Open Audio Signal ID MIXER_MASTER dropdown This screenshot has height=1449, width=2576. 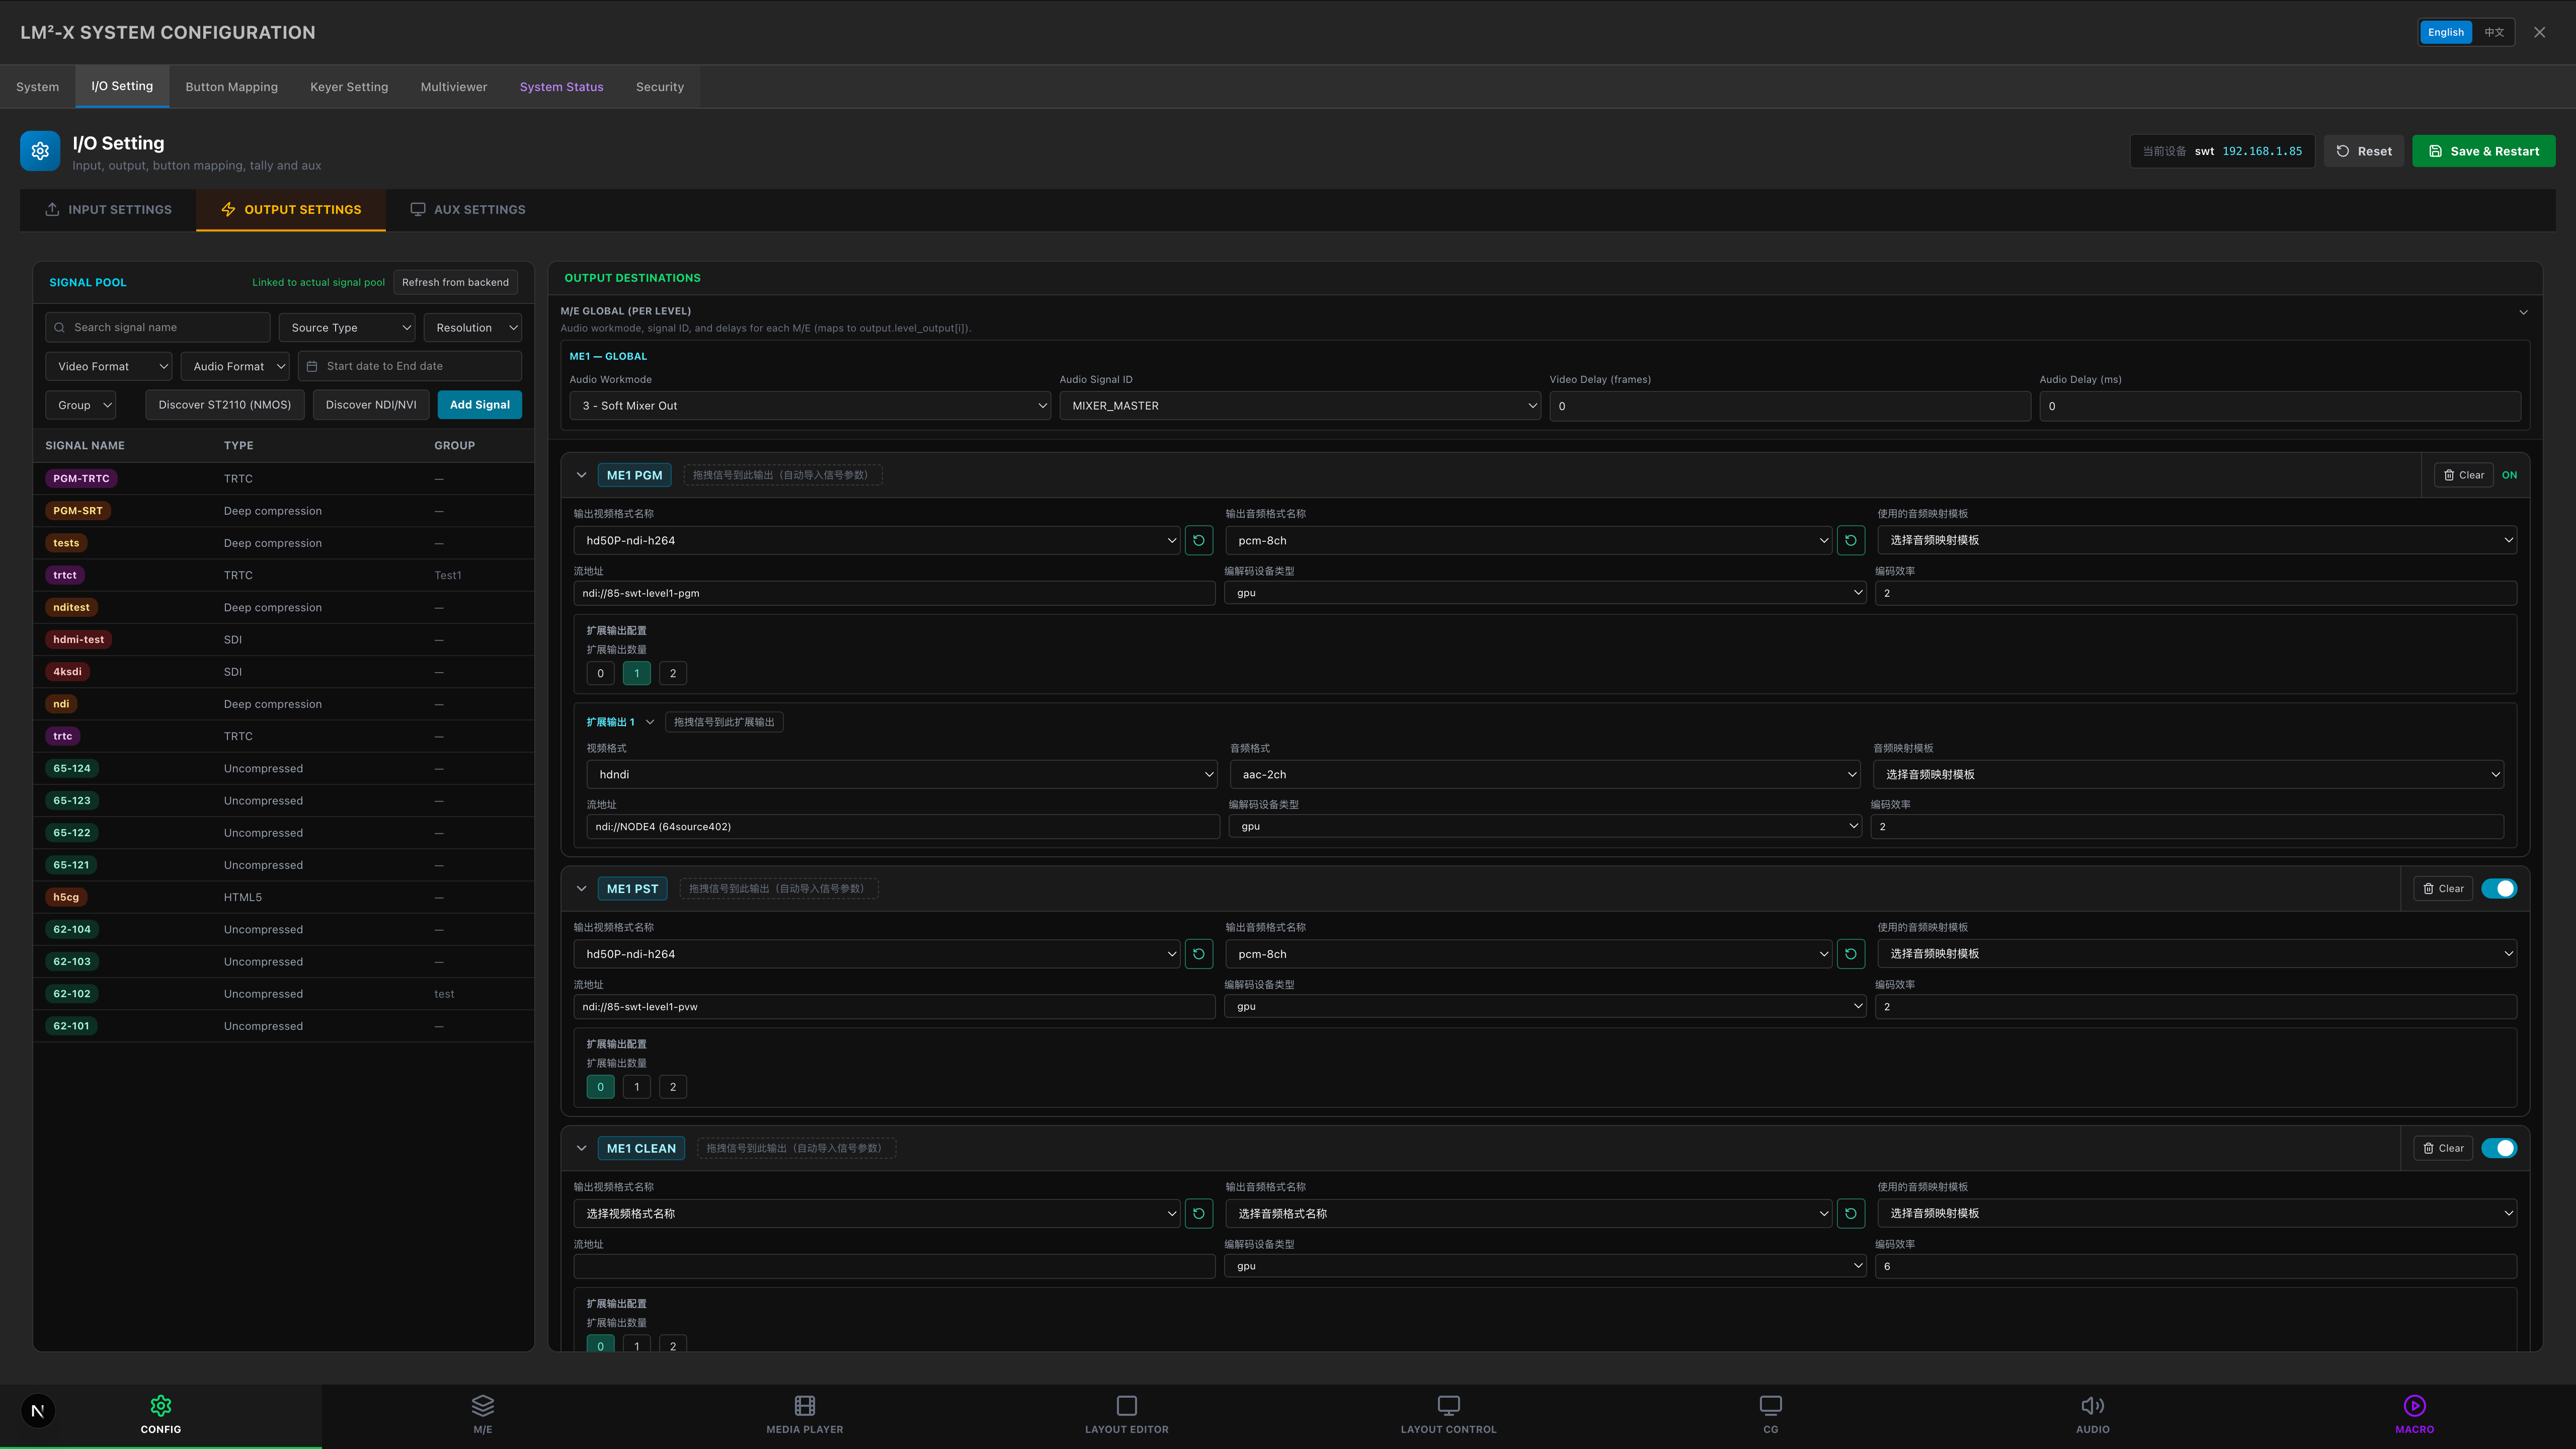[x=1300, y=406]
